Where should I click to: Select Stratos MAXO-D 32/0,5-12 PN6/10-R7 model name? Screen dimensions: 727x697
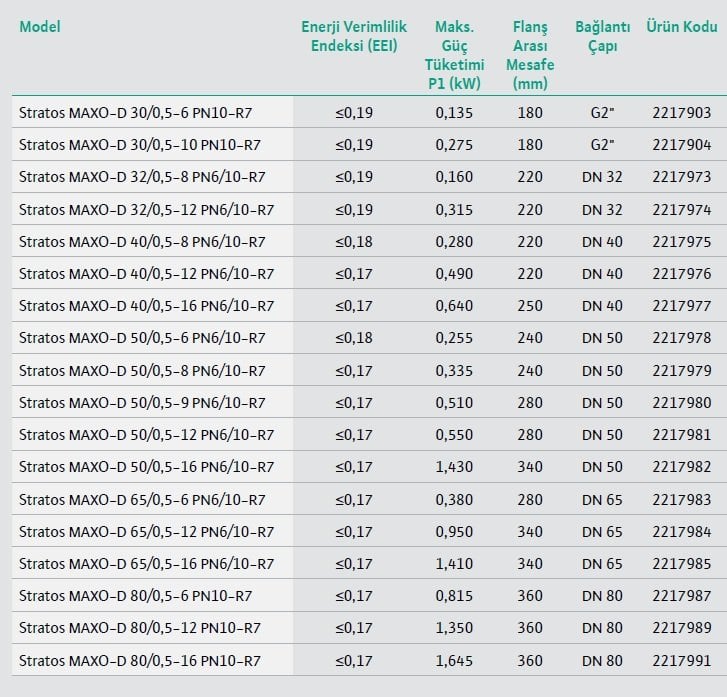147,210
